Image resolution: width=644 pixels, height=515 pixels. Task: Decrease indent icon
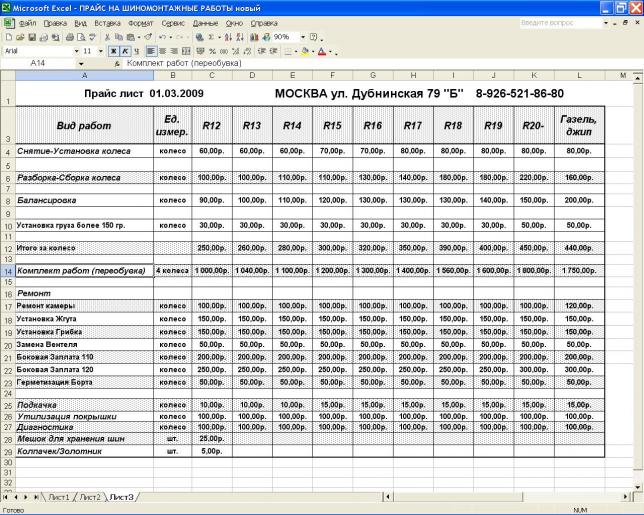pos(262,51)
